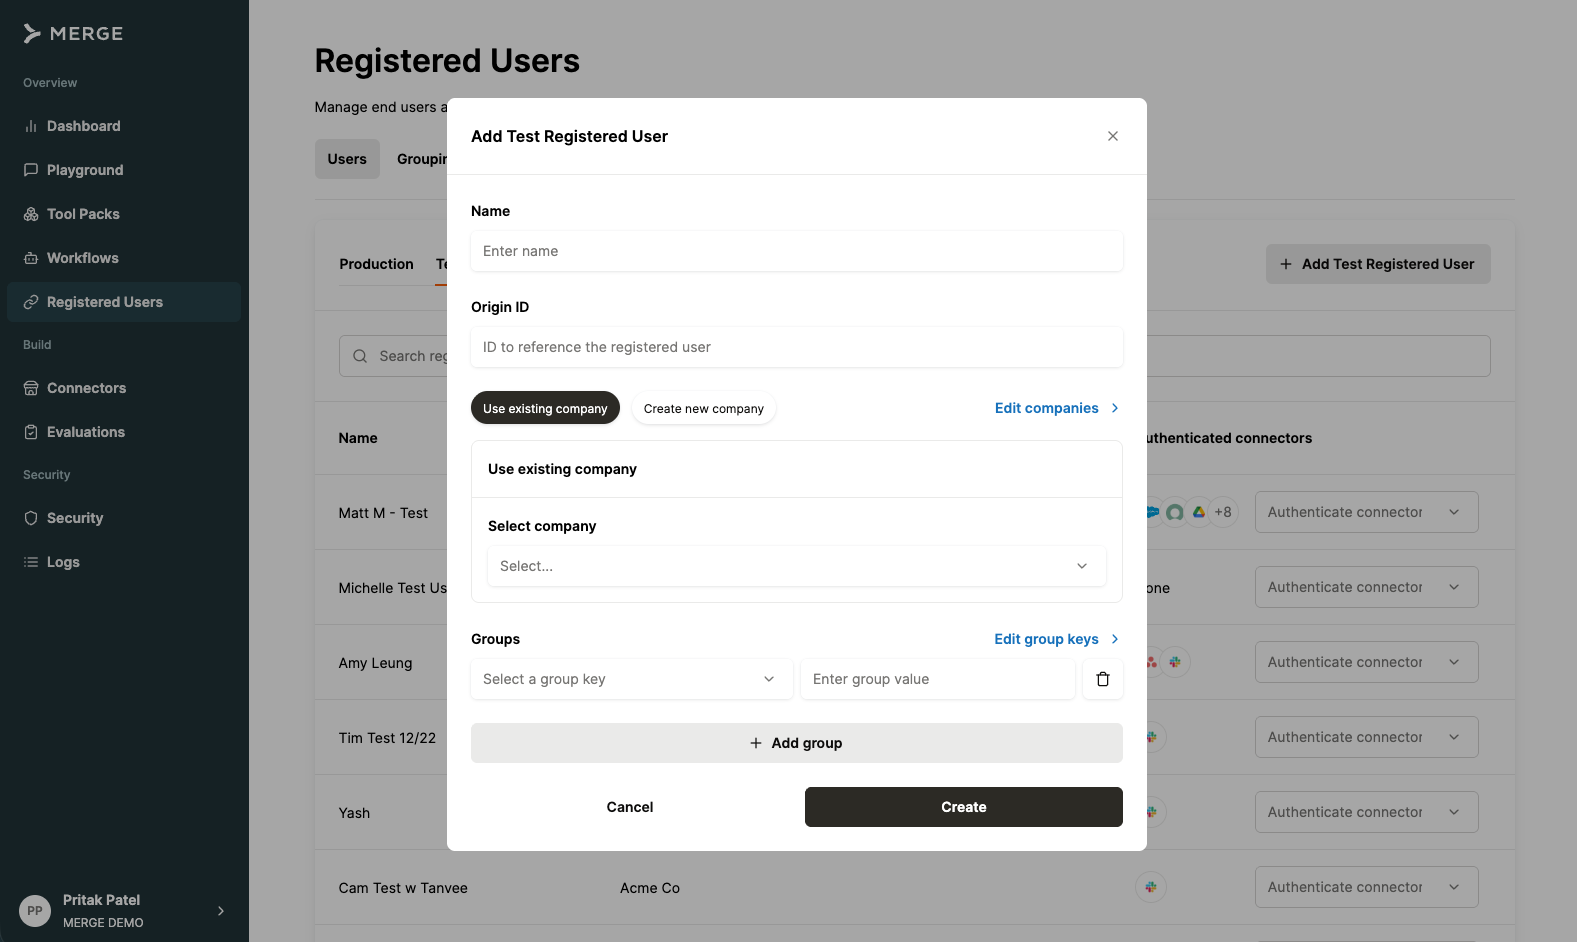
Task: Click the connector icon in Cam Test w Tanvee row
Action: click(1151, 887)
